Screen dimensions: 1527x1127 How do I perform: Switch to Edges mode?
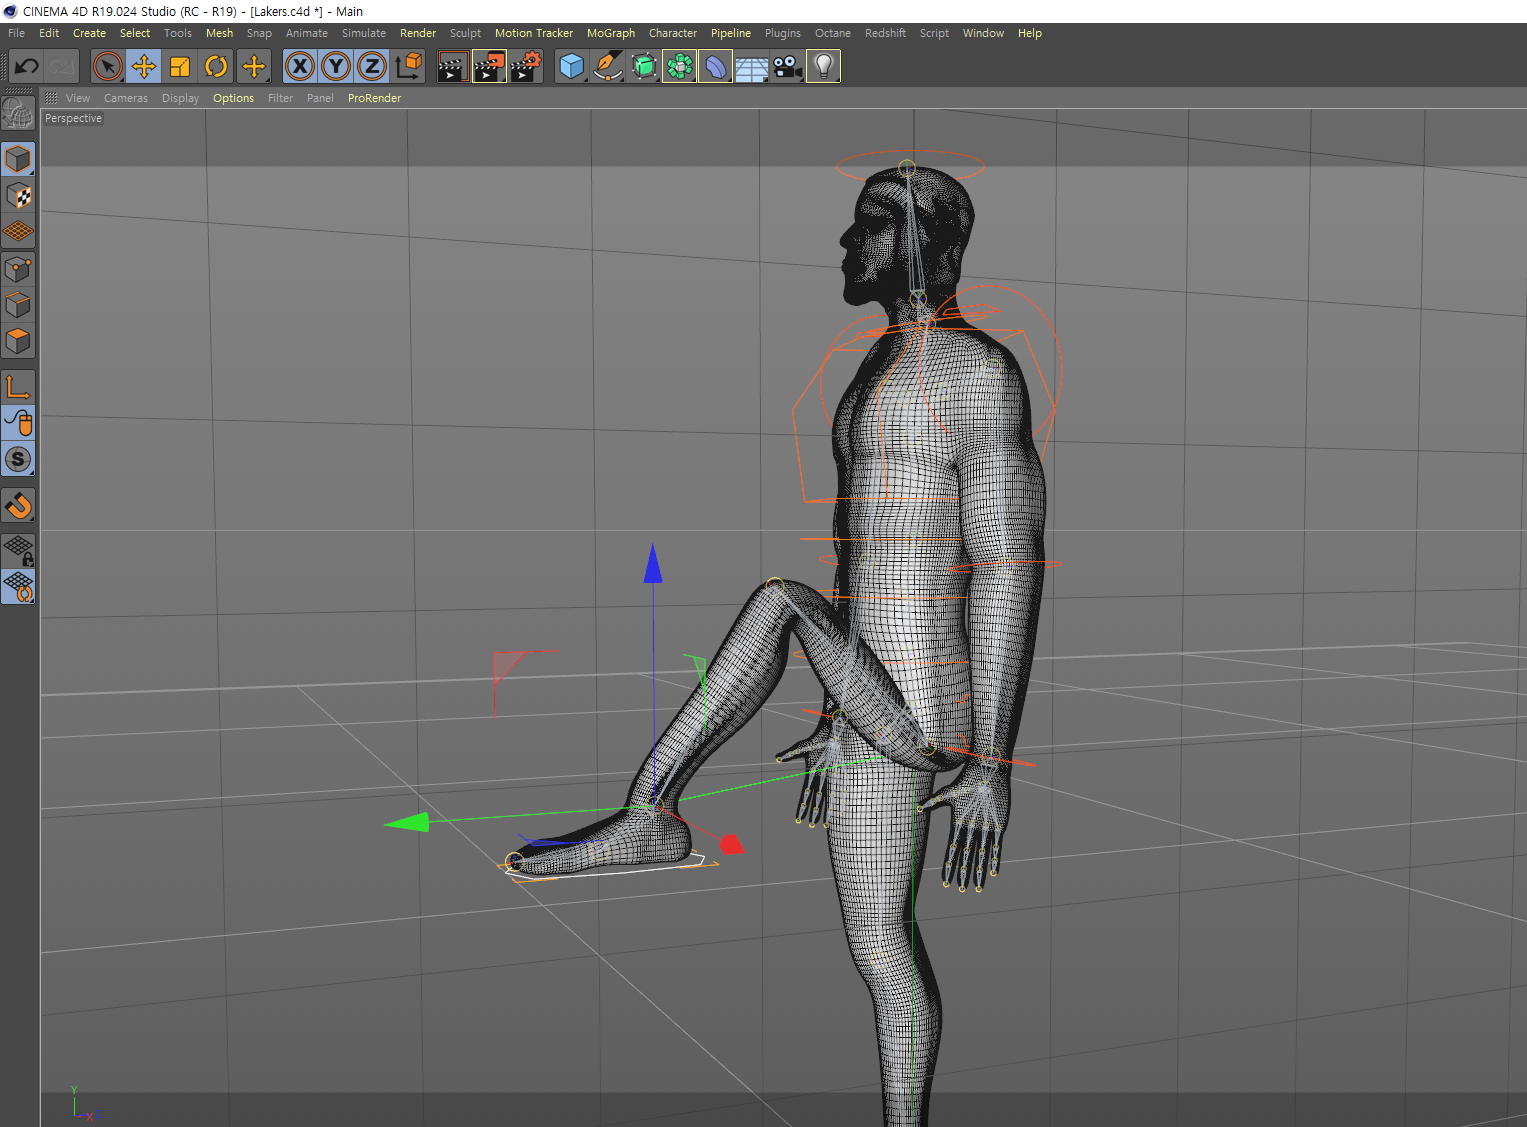click(x=18, y=305)
